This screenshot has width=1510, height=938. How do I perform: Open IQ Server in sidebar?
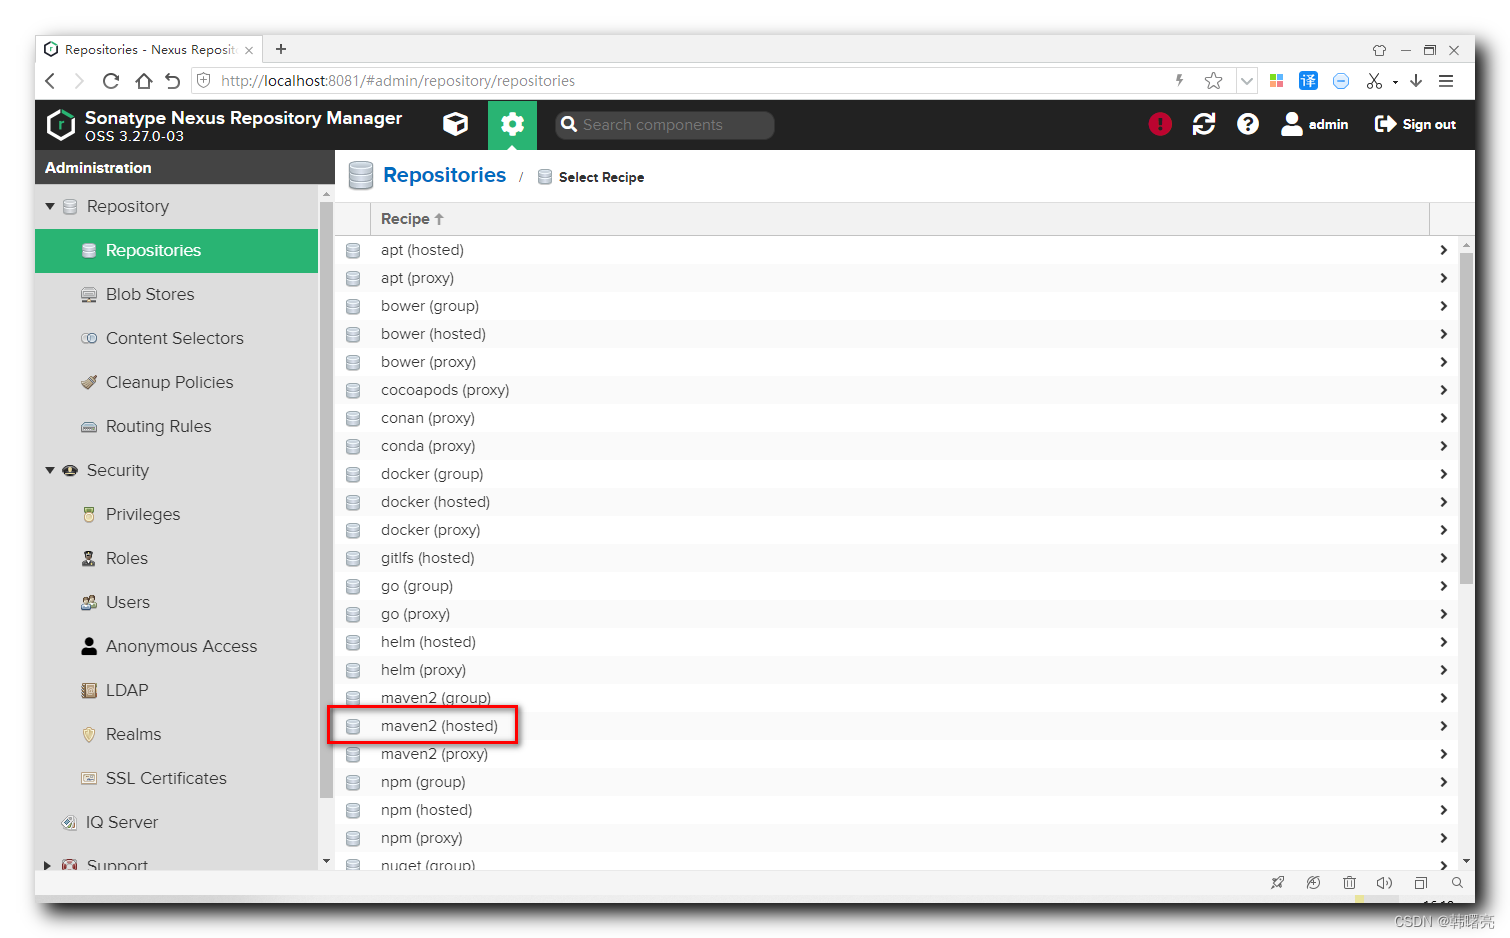(x=176, y=823)
